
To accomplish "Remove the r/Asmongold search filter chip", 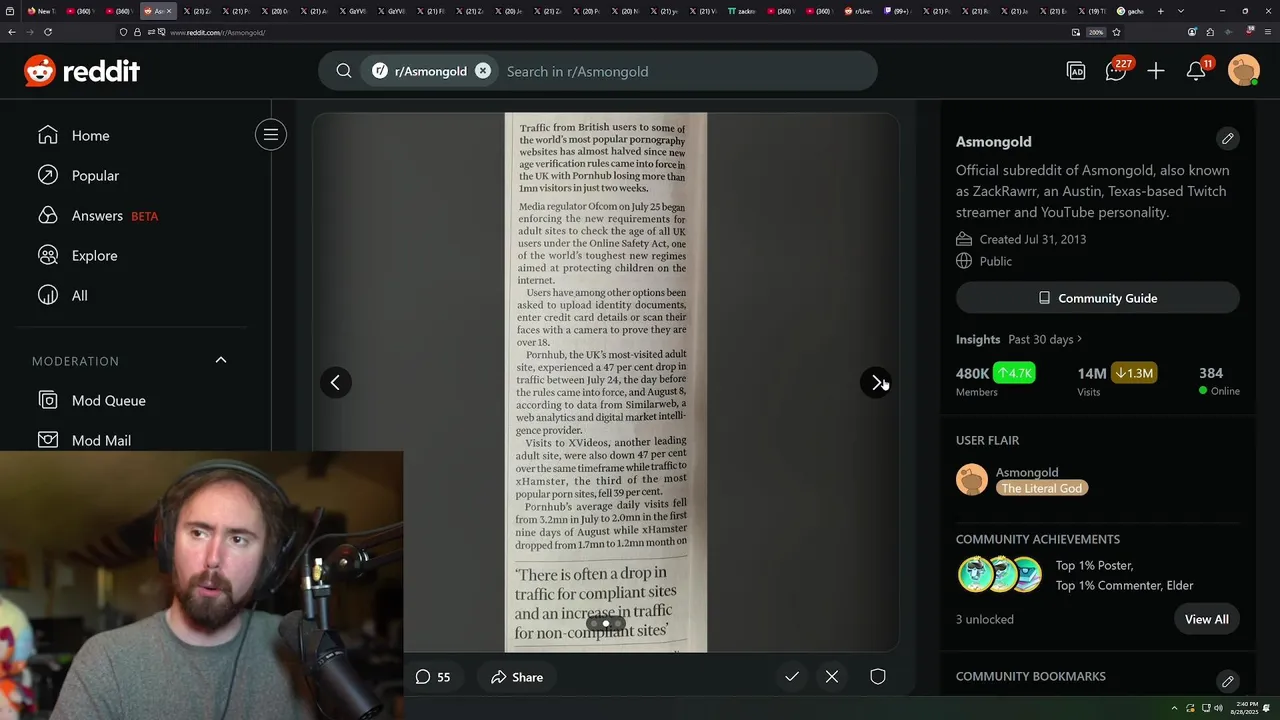I will click(482, 71).
